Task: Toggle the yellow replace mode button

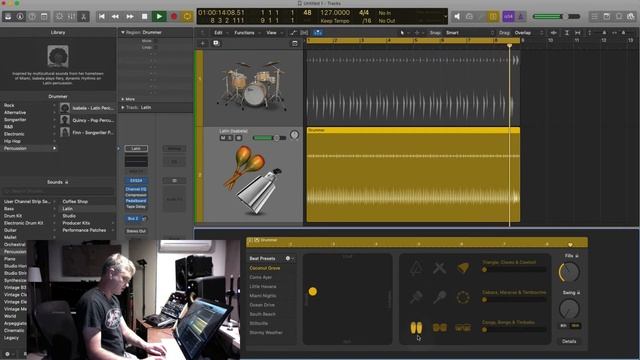Action: coord(493,16)
